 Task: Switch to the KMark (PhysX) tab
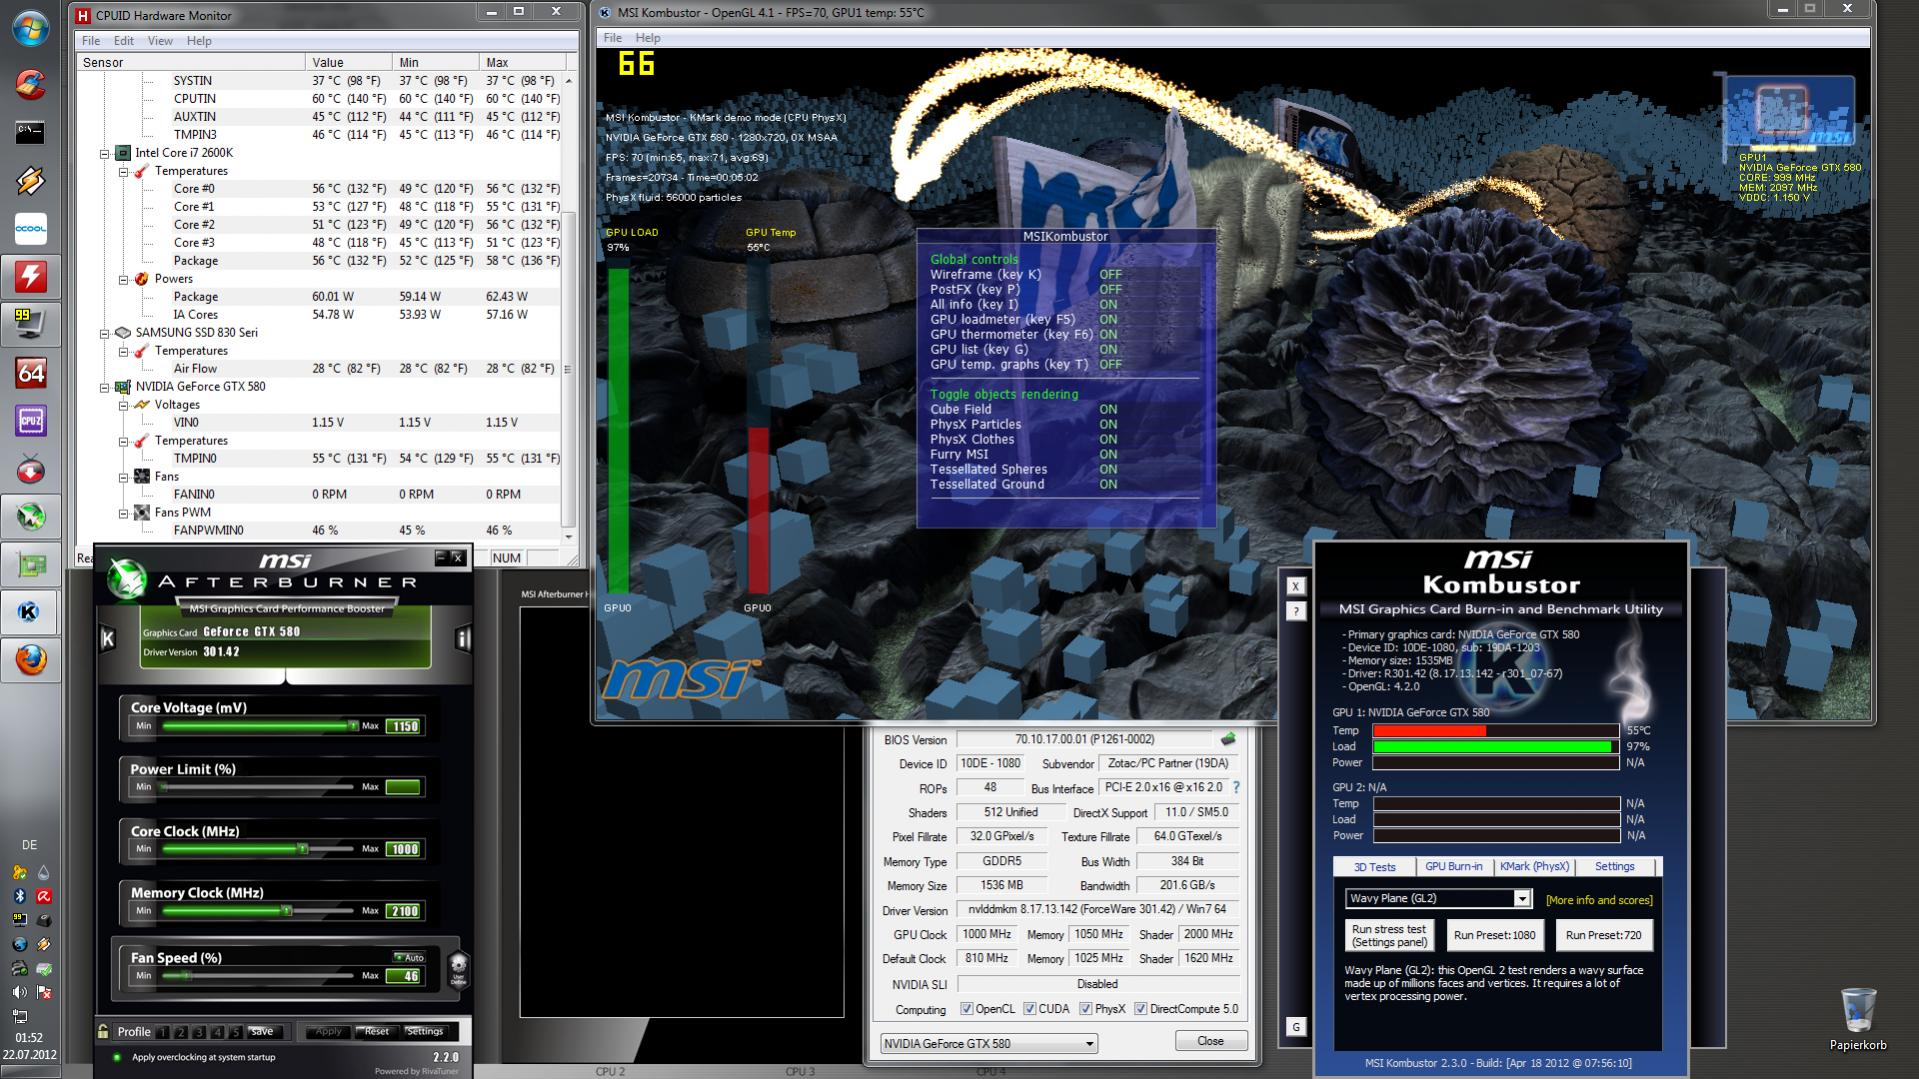pyautogui.click(x=1534, y=867)
